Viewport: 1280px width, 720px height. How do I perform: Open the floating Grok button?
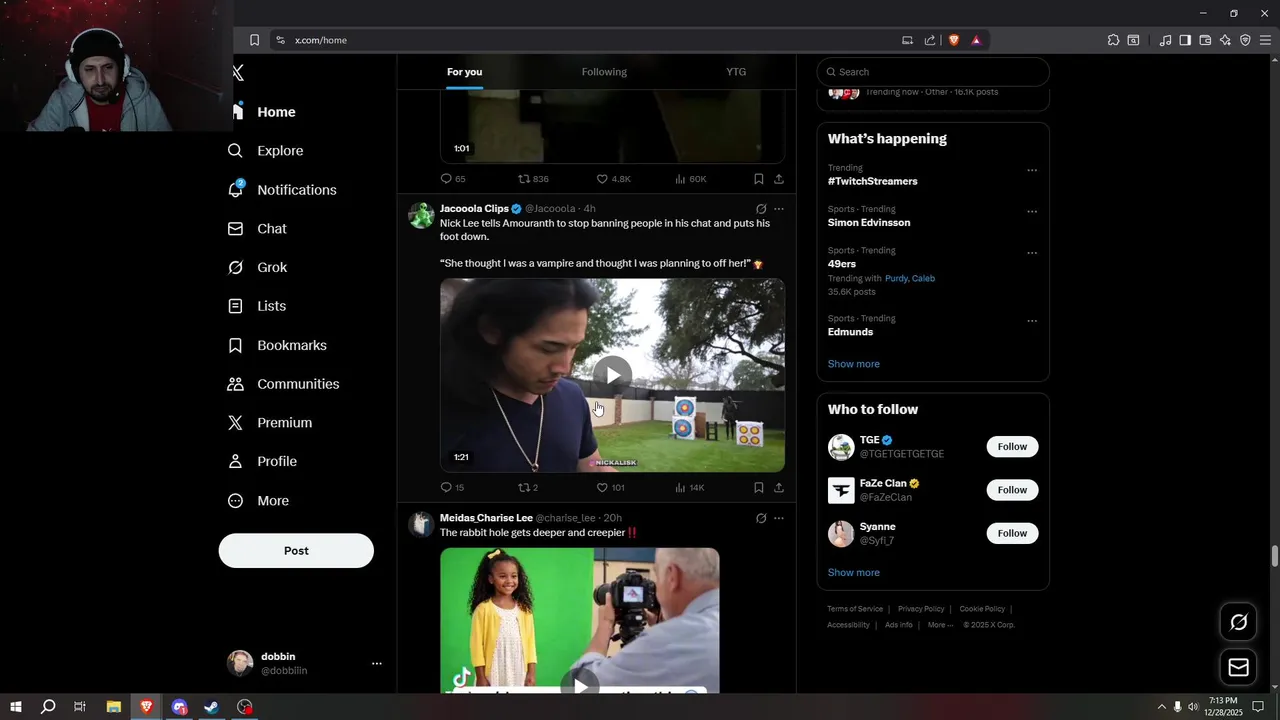click(1239, 622)
